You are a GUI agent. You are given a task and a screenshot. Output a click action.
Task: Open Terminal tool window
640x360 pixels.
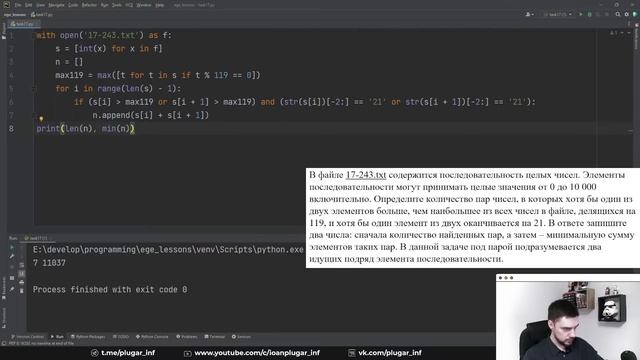[215, 337]
